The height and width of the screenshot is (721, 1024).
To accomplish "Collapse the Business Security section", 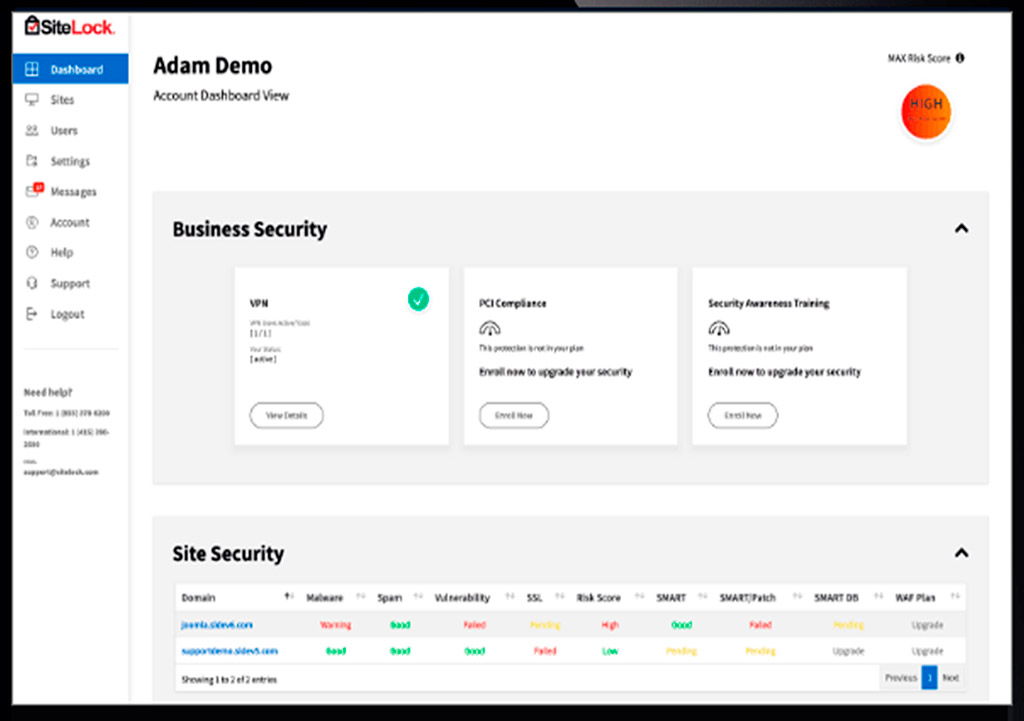I will 961,229.
